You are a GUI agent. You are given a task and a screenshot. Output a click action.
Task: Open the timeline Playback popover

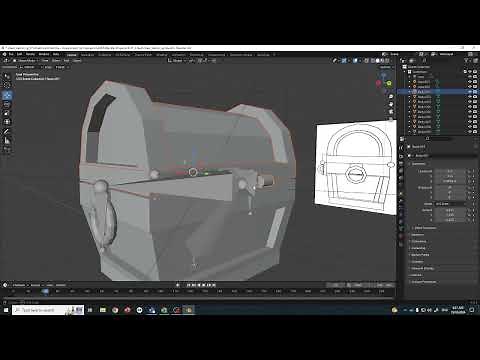click(x=19, y=285)
